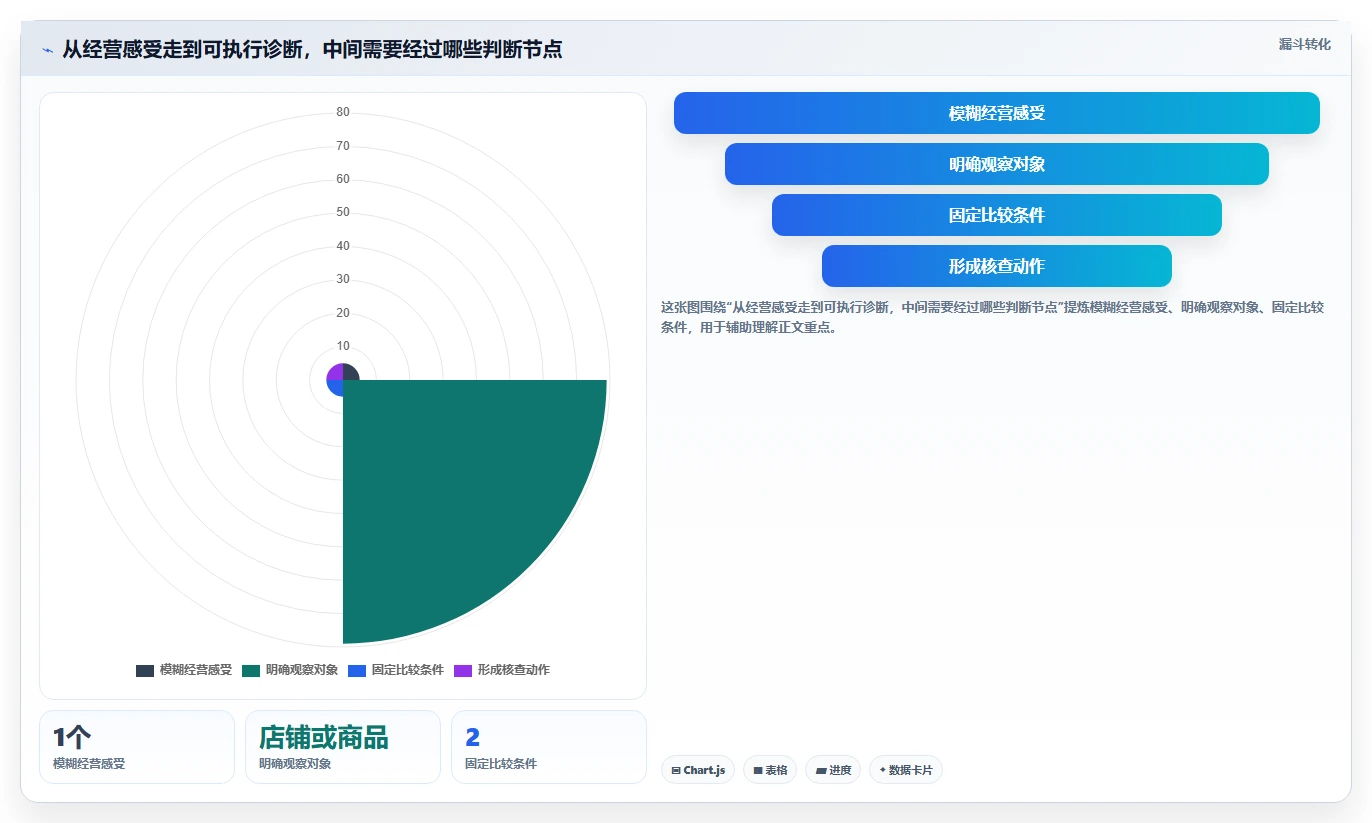Click the small blue segment at chart center
Screen dimensions: 1372x823
click(335, 387)
